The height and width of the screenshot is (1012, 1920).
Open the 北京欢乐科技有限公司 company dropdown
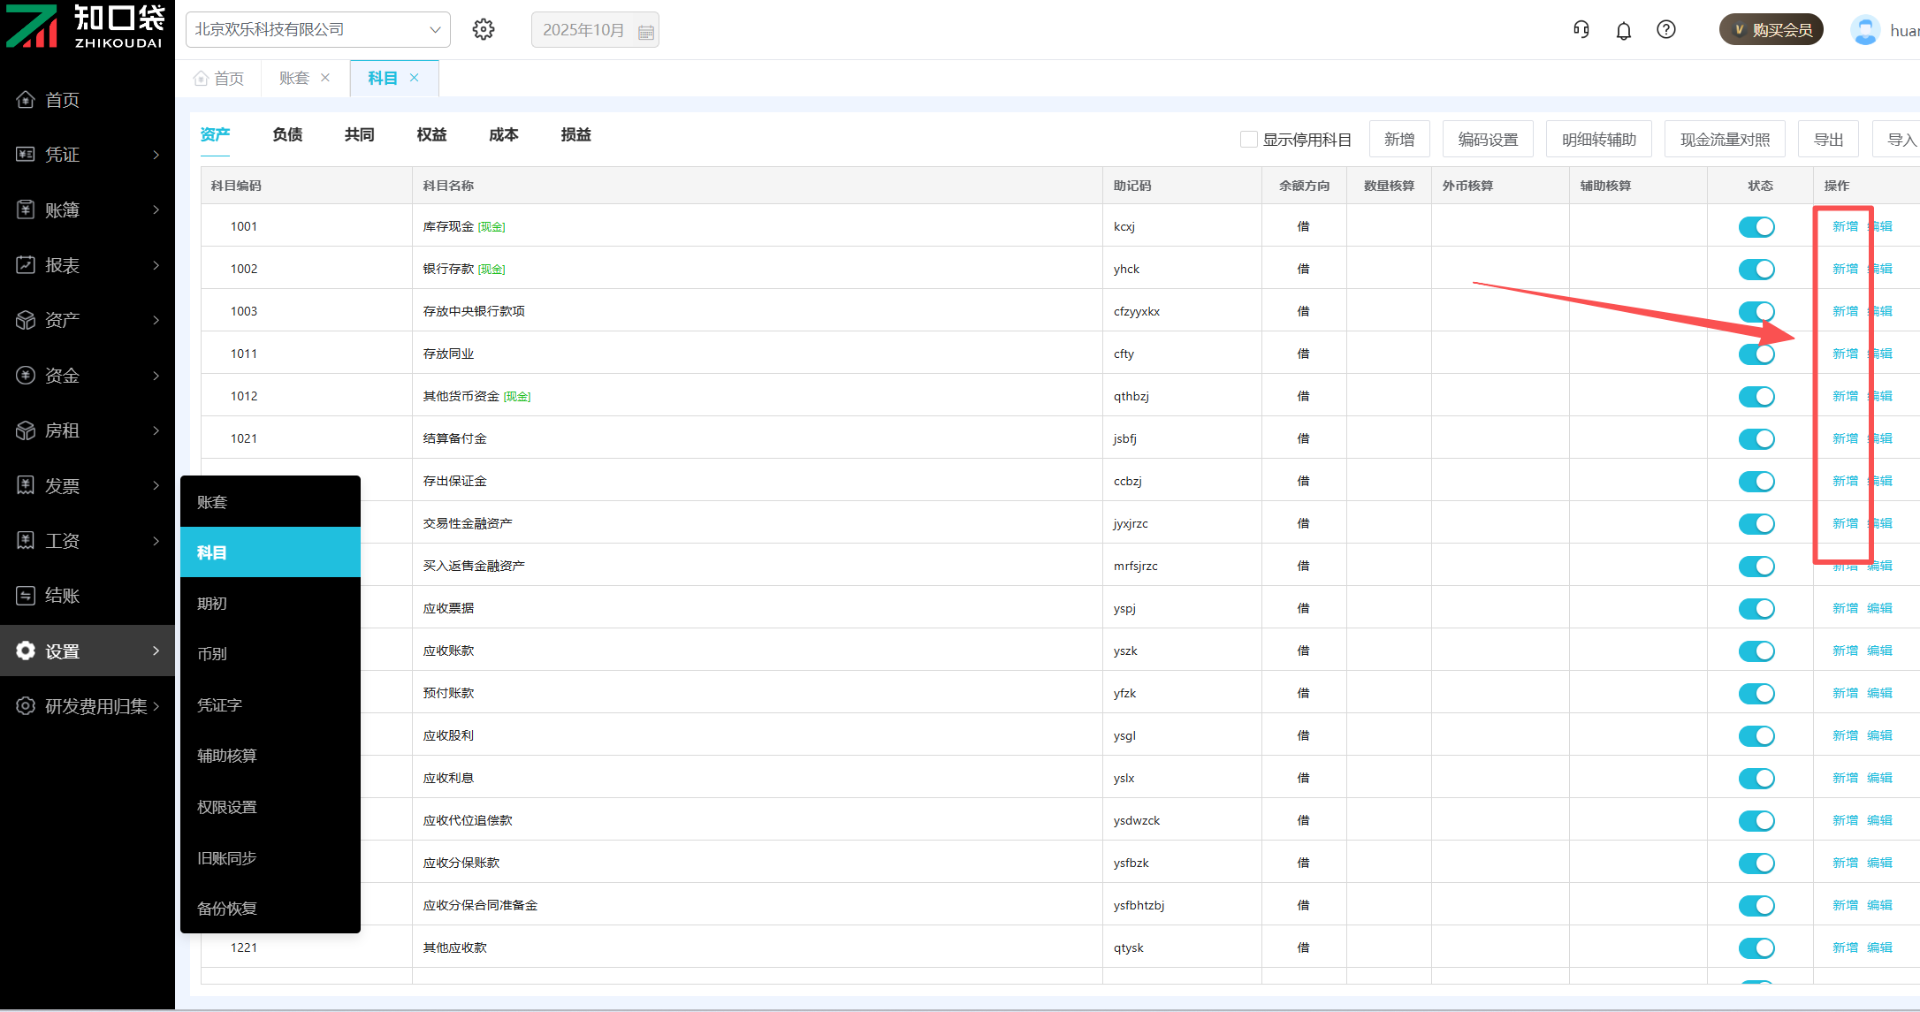click(318, 30)
